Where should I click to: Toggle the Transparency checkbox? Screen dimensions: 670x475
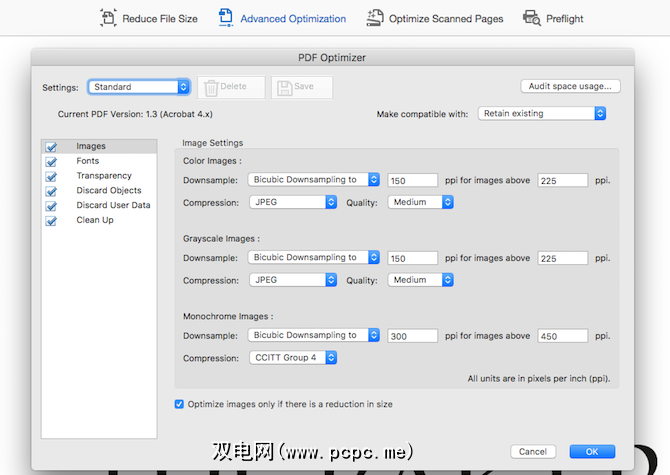[52, 176]
